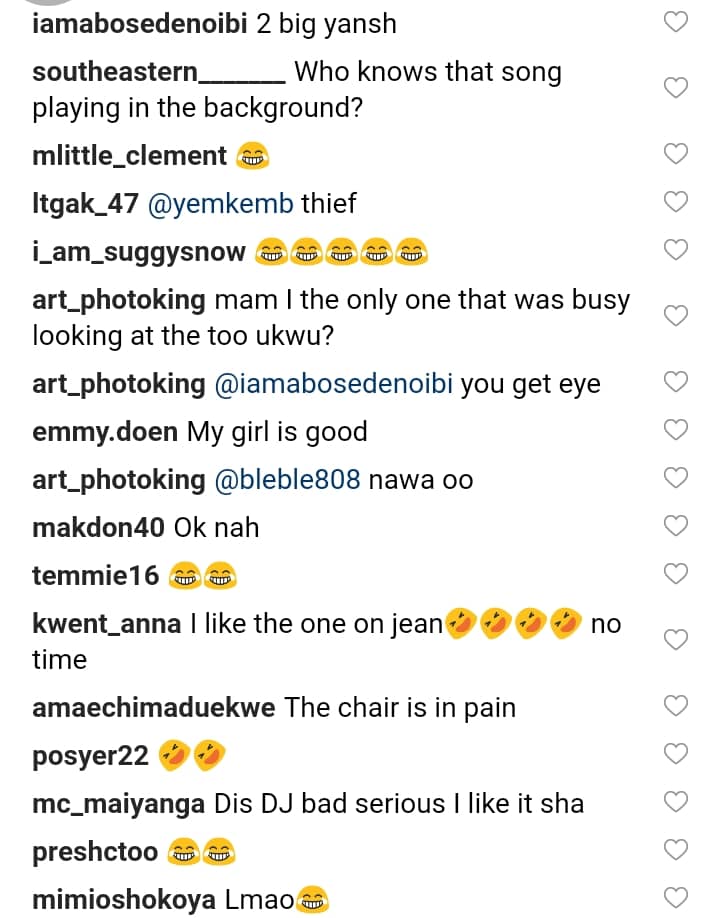The image size is (720, 918).
Task: Like southeastern's comment about the song
Action: coord(677,89)
